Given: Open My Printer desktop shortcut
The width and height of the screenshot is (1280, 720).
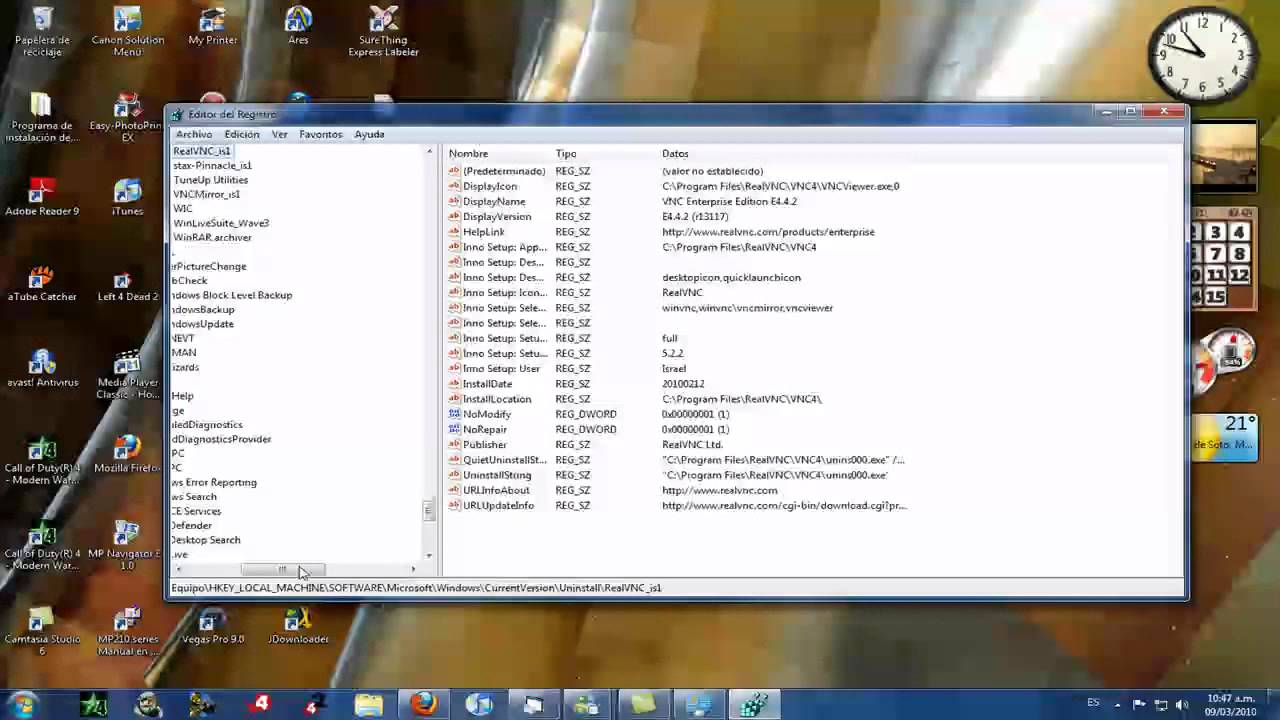Looking at the screenshot, I should pyautogui.click(x=212, y=26).
